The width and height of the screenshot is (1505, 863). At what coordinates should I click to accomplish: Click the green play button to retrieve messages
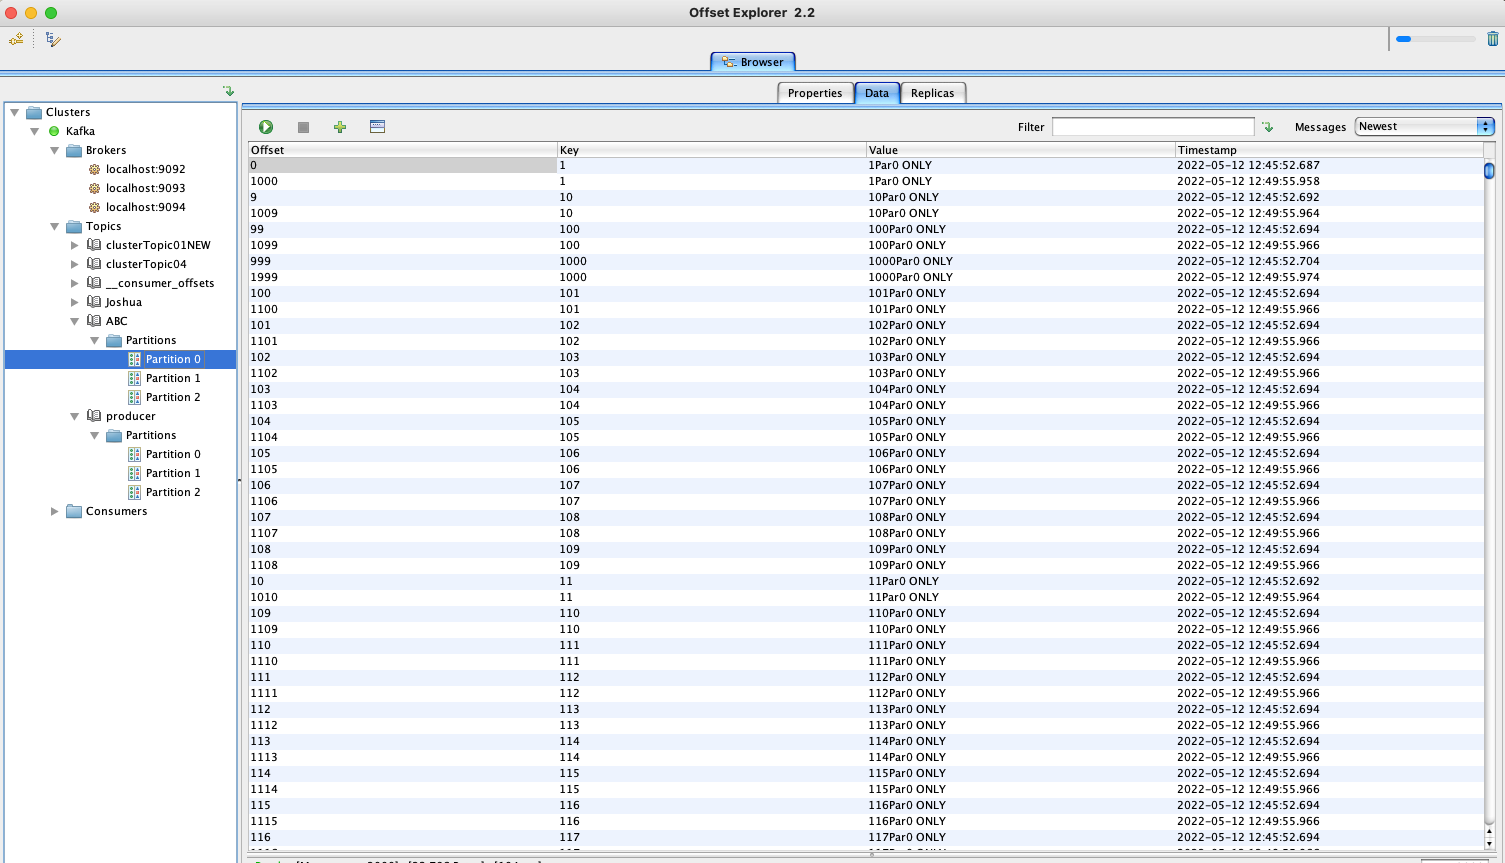tap(266, 127)
